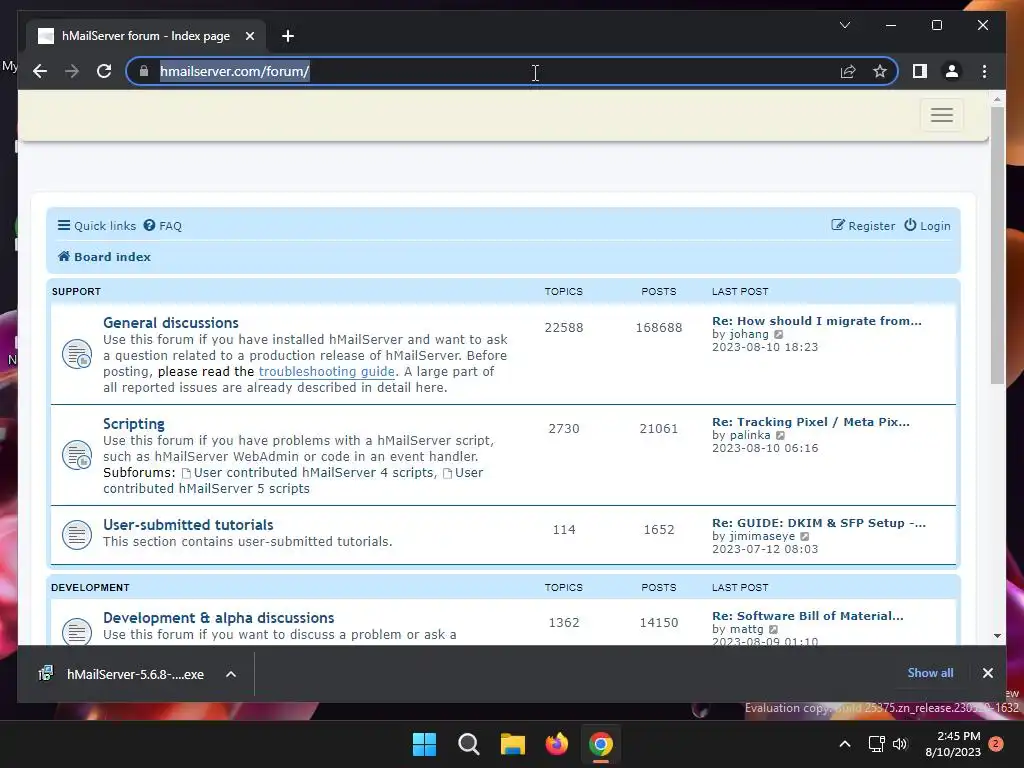Open a new browser tab
This screenshot has height=768, width=1024.
click(288, 36)
